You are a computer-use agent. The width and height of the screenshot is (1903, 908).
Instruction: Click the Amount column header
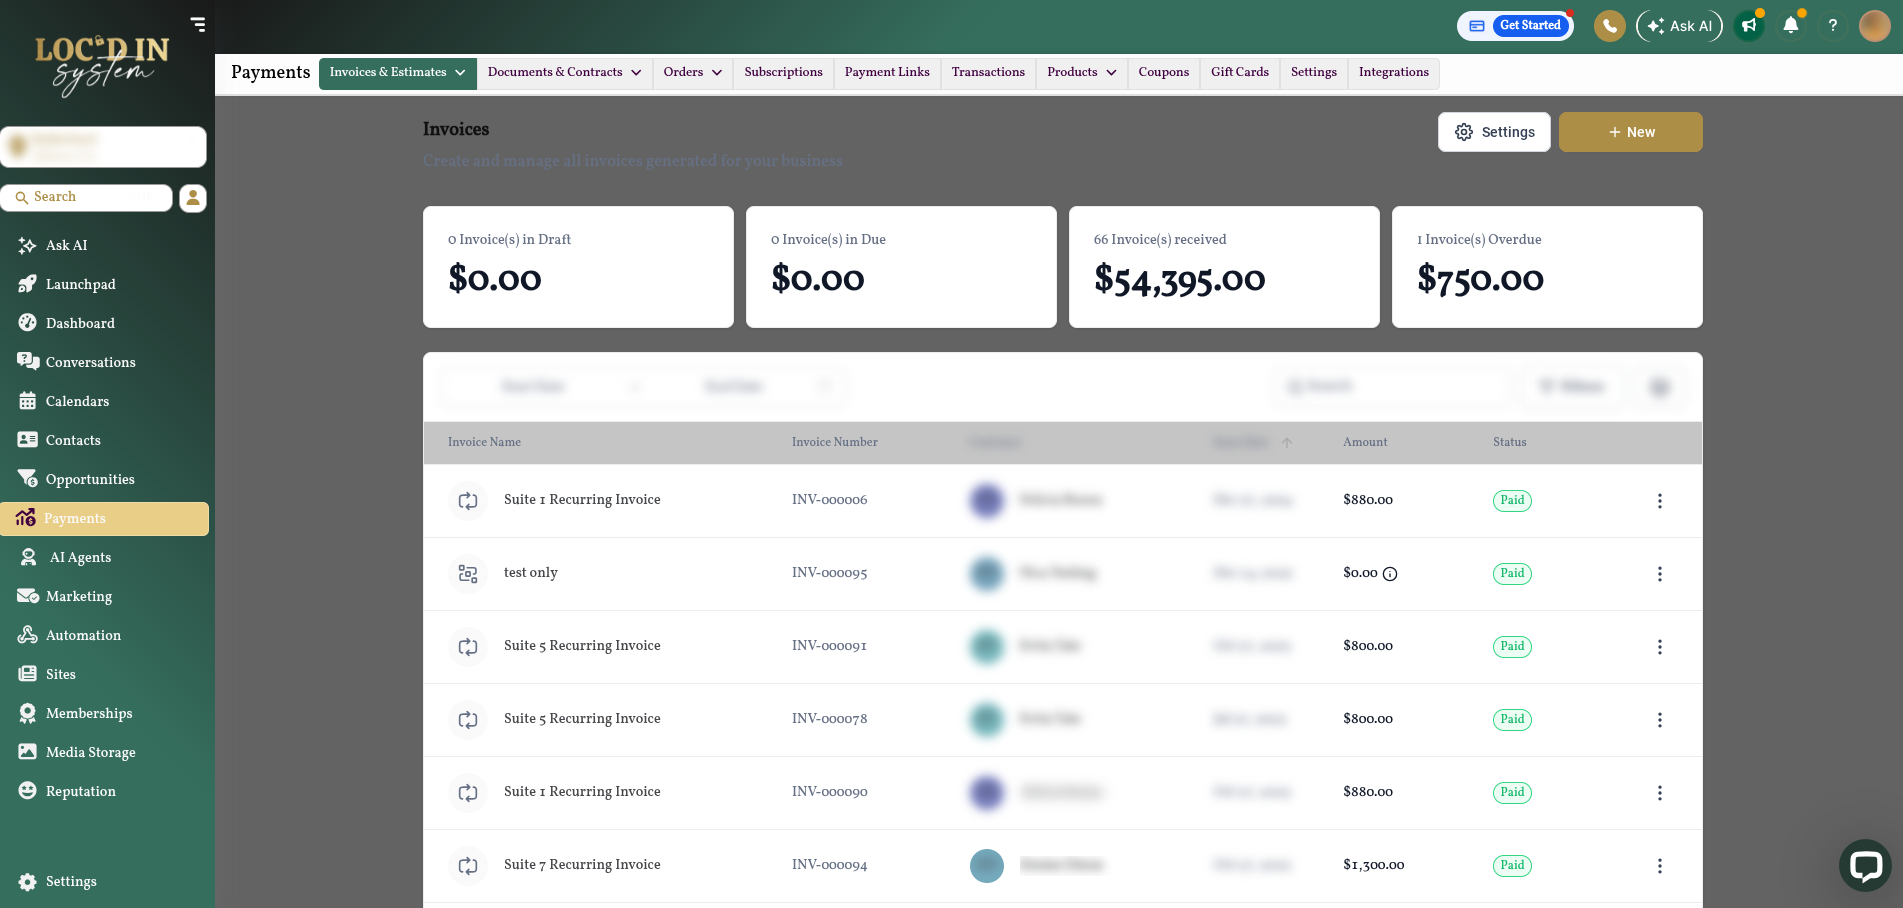pyautogui.click(x=1365, y=443)
